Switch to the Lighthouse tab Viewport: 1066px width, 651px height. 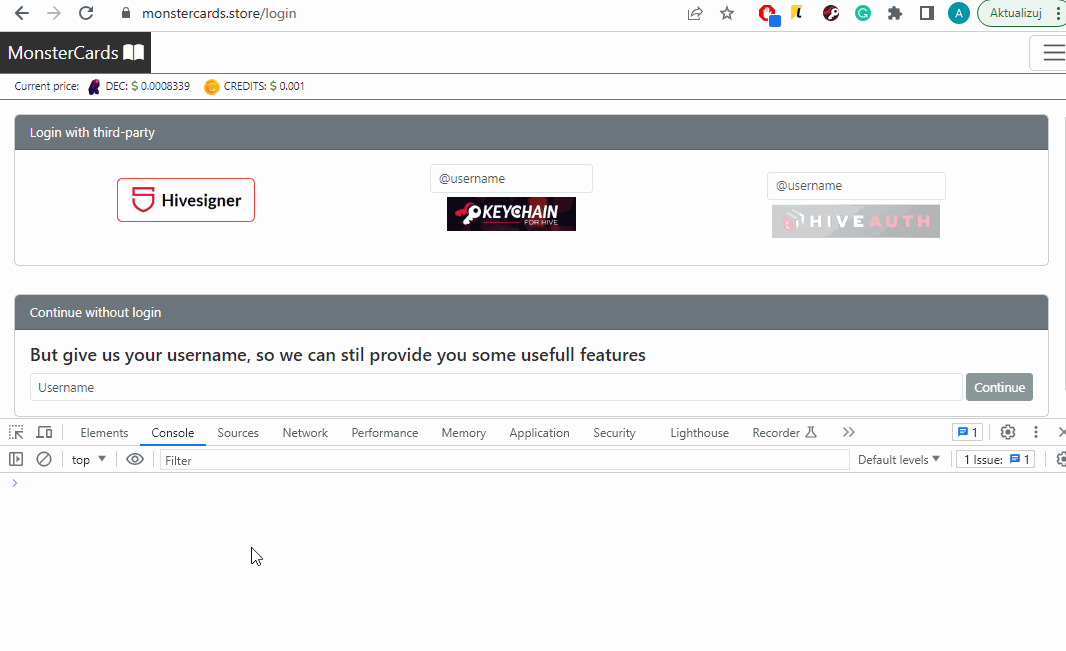(x=700, y=433)
